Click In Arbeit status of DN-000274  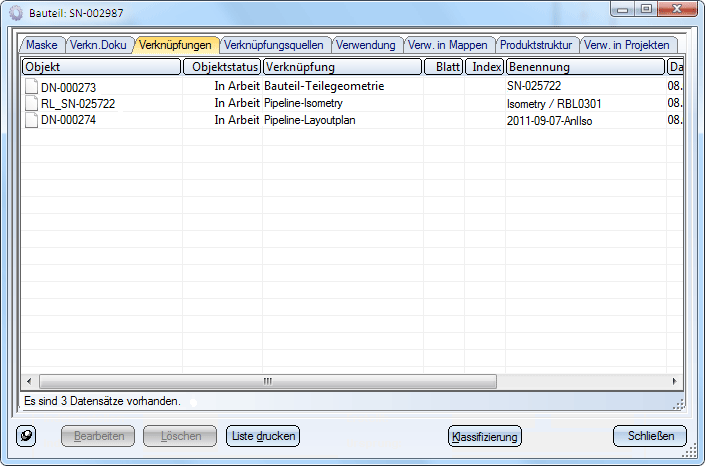237,120
